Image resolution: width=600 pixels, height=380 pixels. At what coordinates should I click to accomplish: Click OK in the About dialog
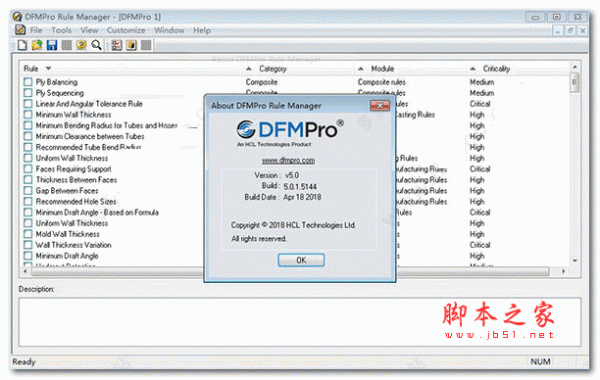tap(301, 260)
